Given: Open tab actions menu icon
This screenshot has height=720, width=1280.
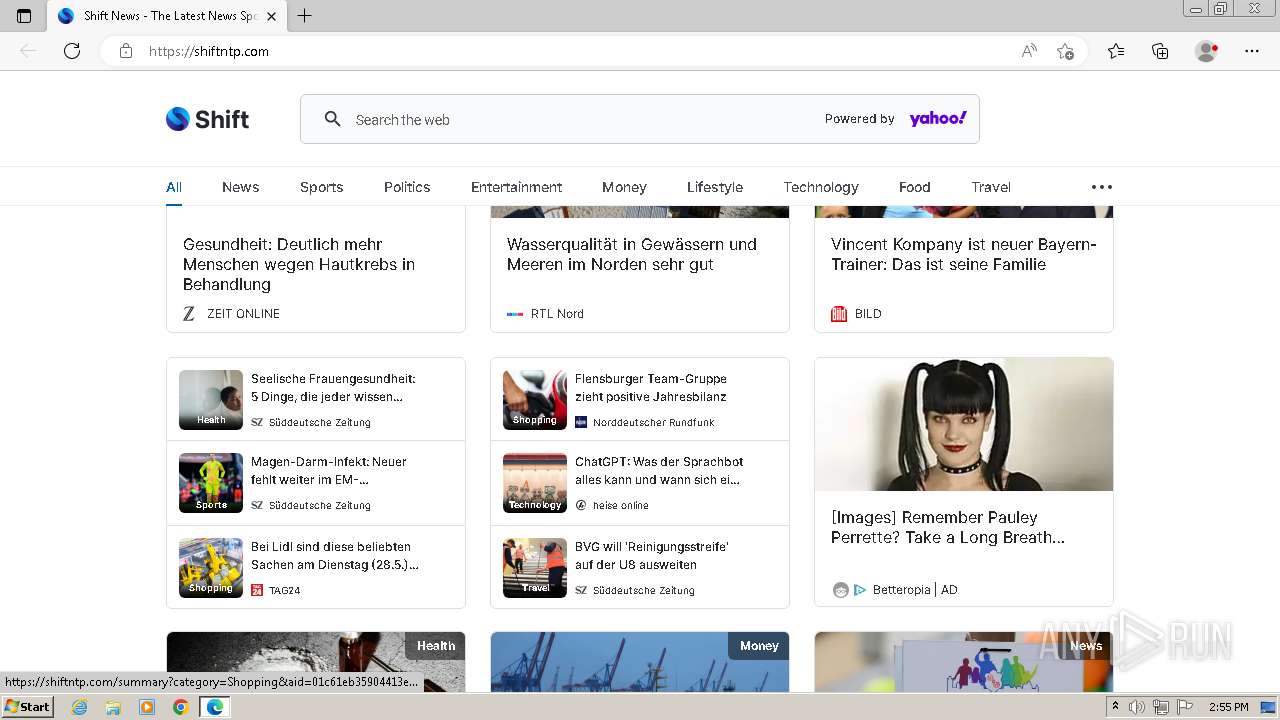Looking at the screenshot, I should tap(24, 16).
